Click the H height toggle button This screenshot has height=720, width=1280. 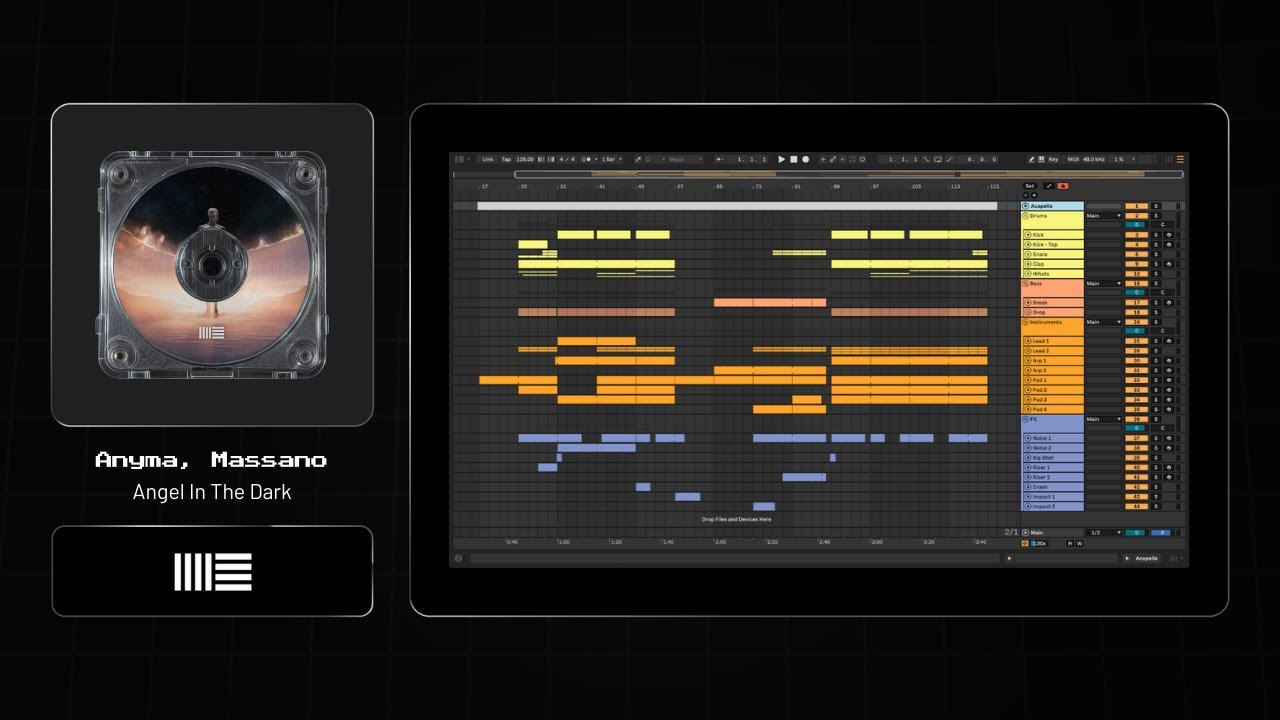coord(1070,543)
